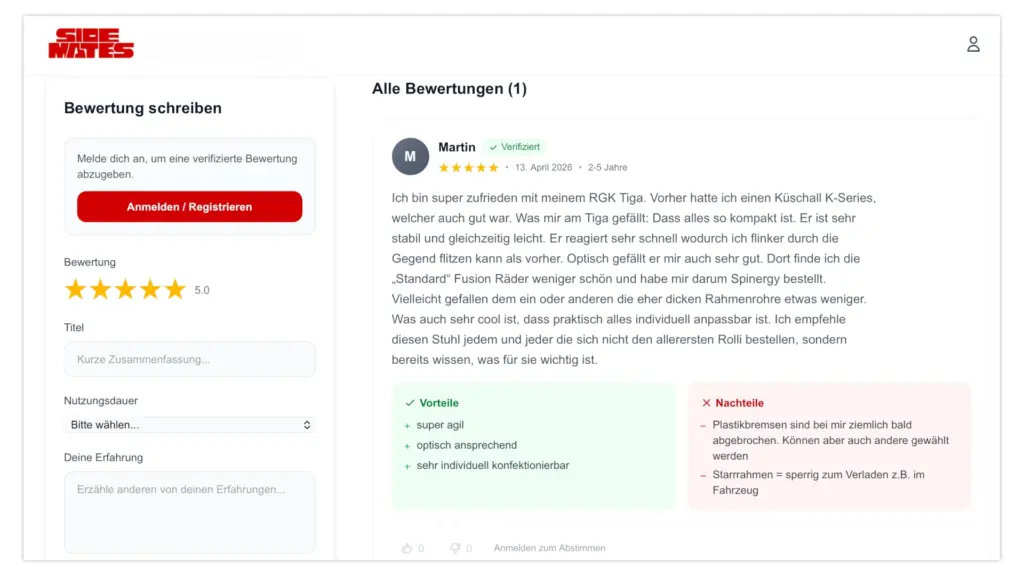Screen dimensions: 1024x576
Task: Click the Anmelden zum Abstimmen link
Action: 549,548
